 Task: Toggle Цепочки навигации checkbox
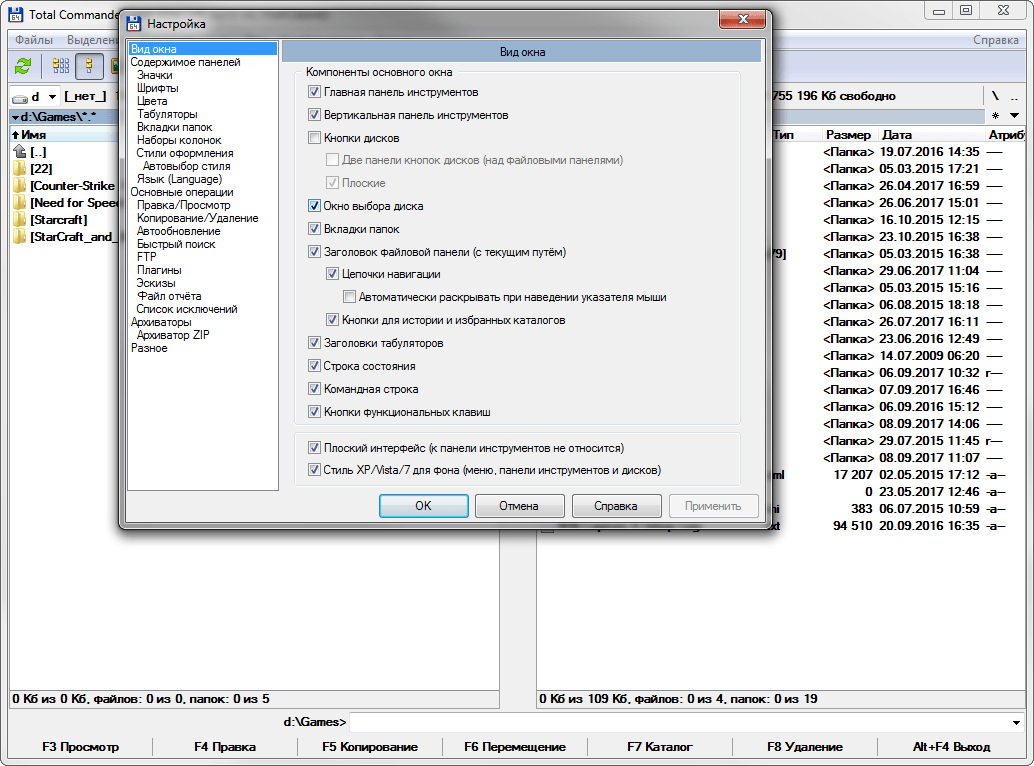coord(332,274)
